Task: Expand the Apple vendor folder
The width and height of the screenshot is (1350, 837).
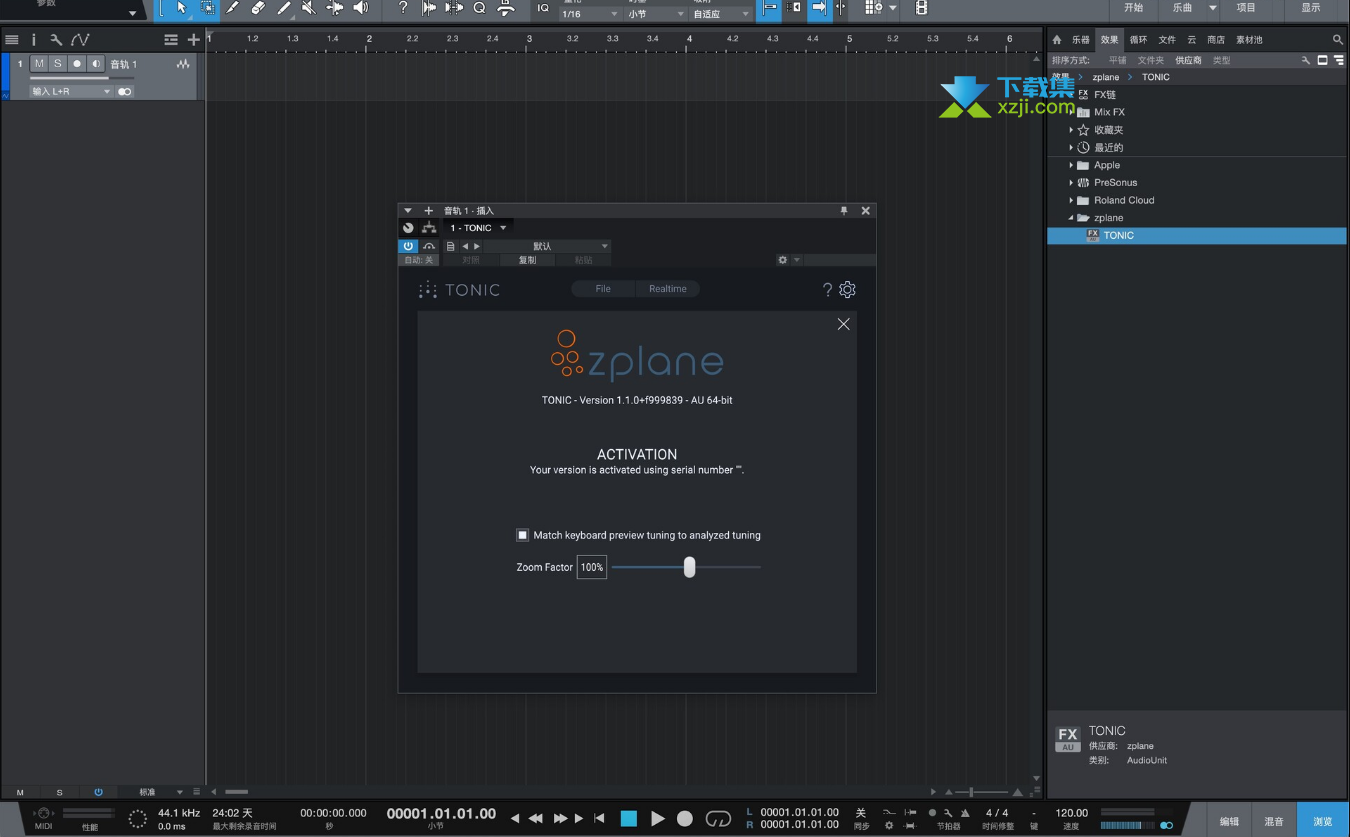Action: 1071,165
